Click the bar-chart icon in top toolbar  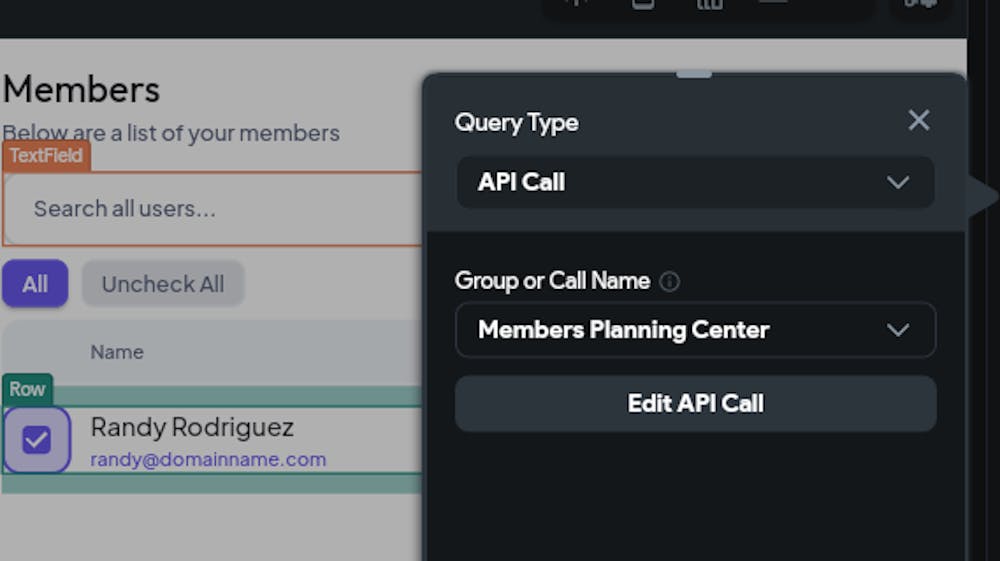[709, 4]
